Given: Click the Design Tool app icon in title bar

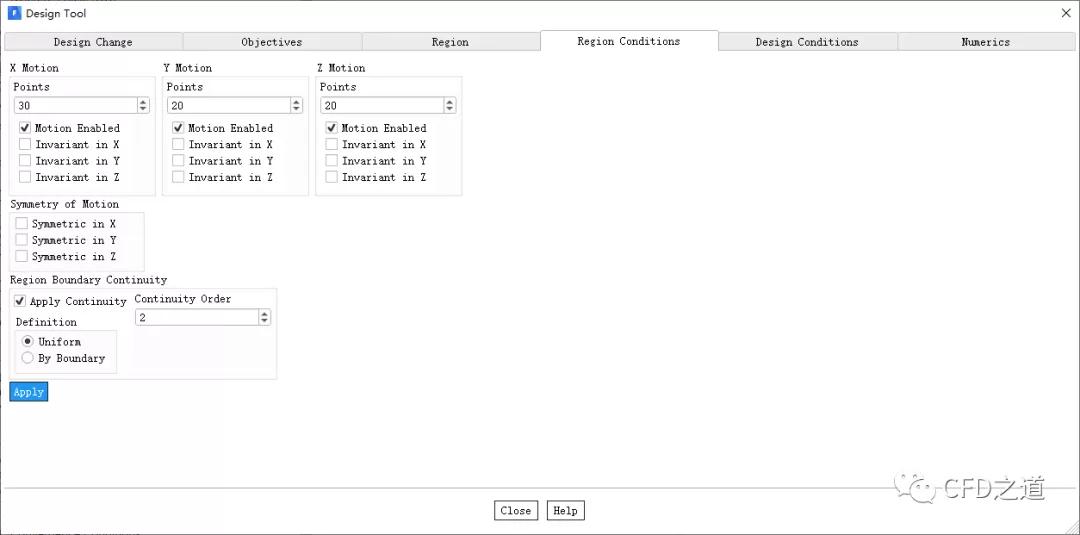Looking at the screenshot, I should click(x=14, y=13).
